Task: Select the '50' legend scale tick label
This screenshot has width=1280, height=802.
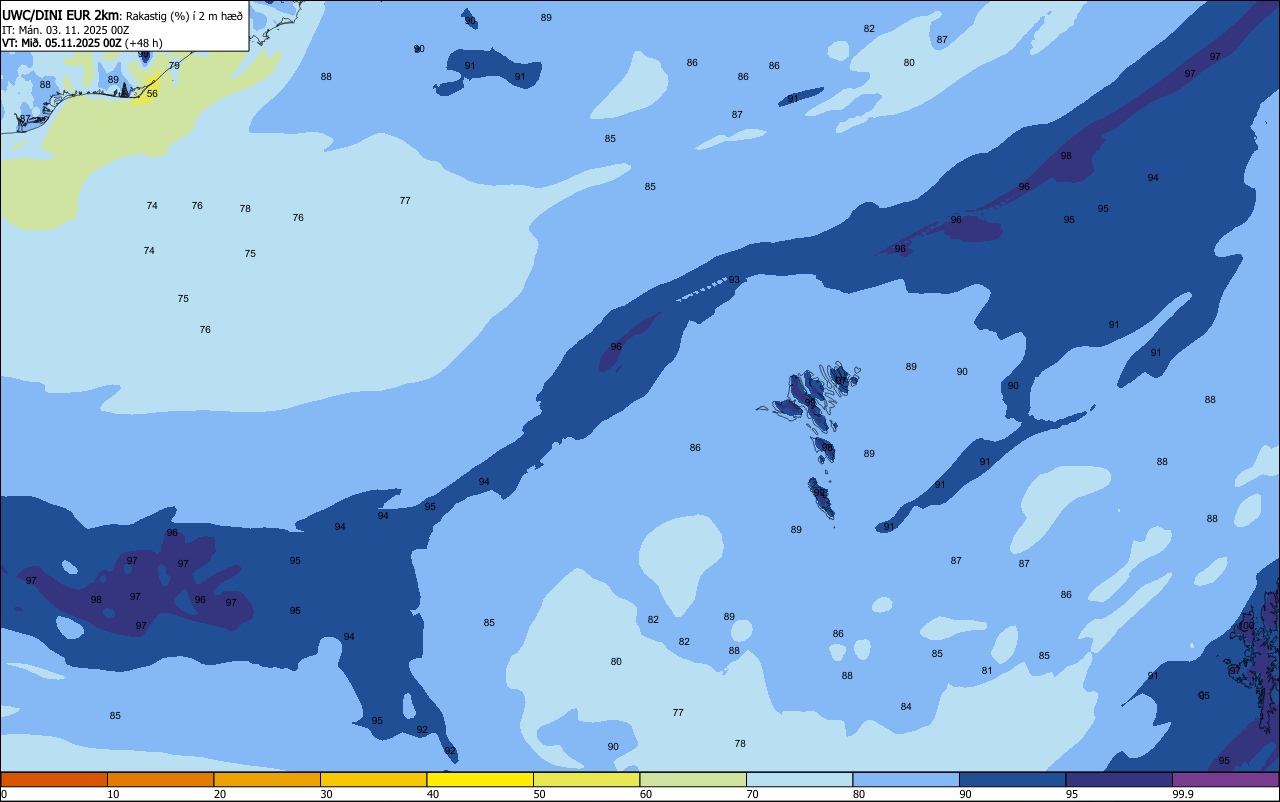Action: (539, 794)
